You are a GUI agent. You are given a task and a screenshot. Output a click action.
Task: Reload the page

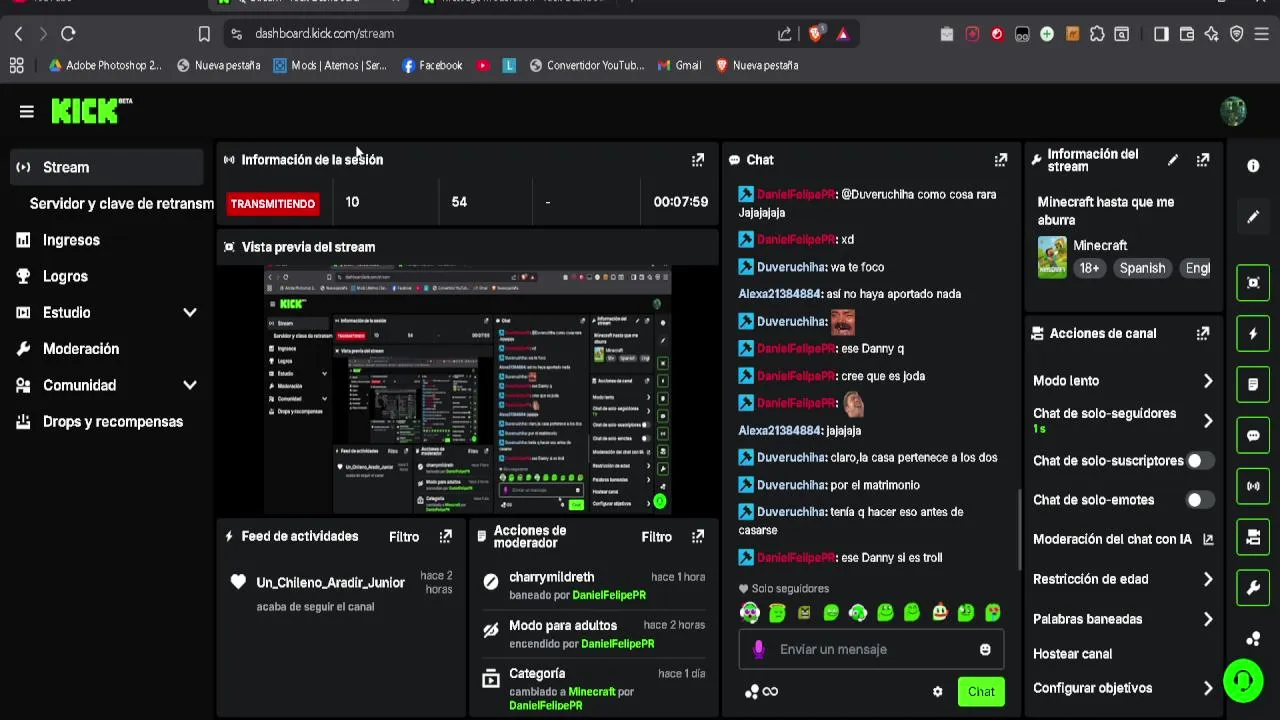[68, 34]
